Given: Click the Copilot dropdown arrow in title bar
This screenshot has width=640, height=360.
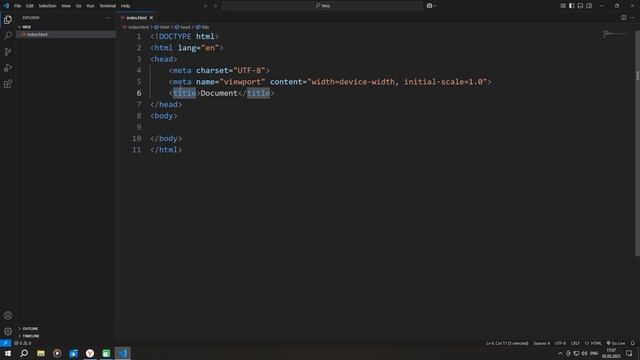Looking at the screenshot, I should 435,6.
